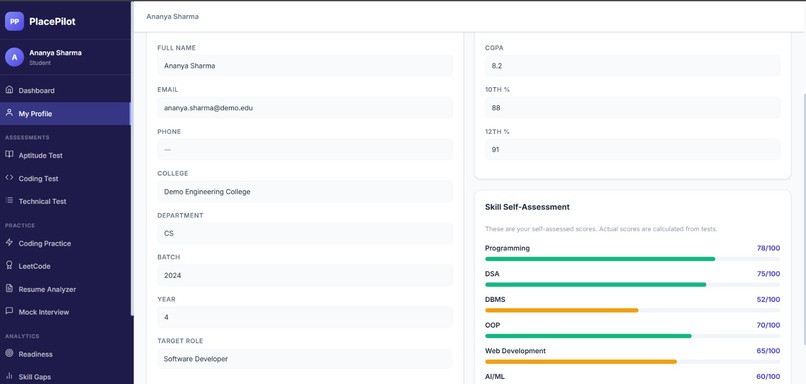
Task: Click the Department field showing CS
Action: 305,233
